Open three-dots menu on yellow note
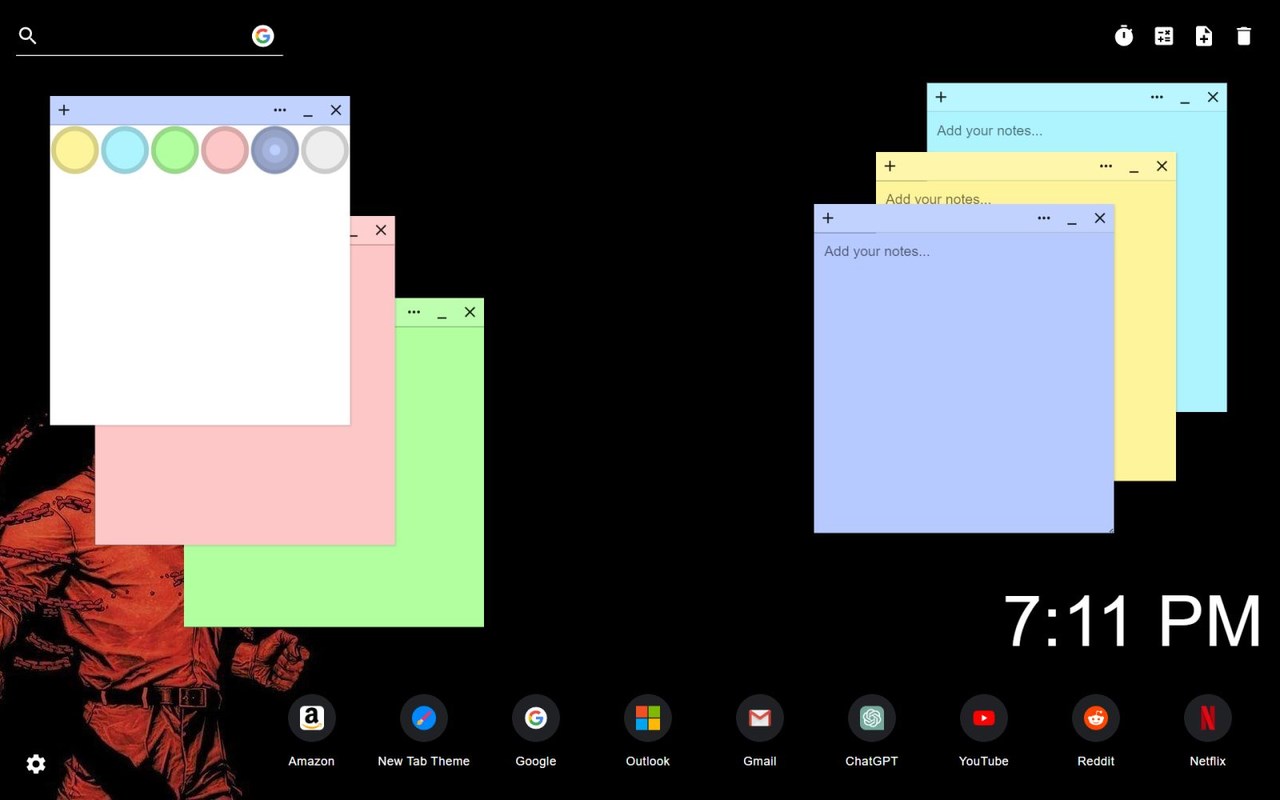Viewport: 1280px width, 800px height. [x=1106, y=166]
